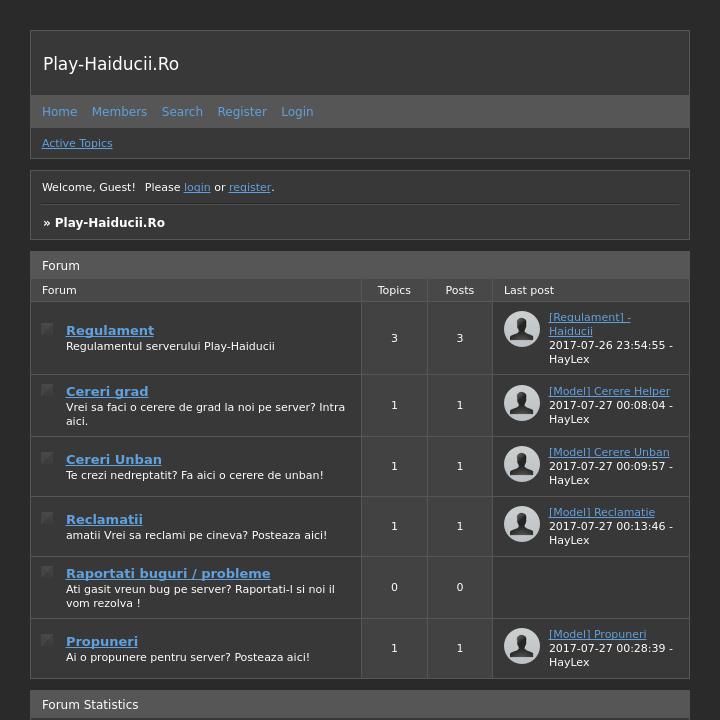This screenshot has height=720, width=720.
Task: Open the Search page in navigation bar
Action: 182,112
